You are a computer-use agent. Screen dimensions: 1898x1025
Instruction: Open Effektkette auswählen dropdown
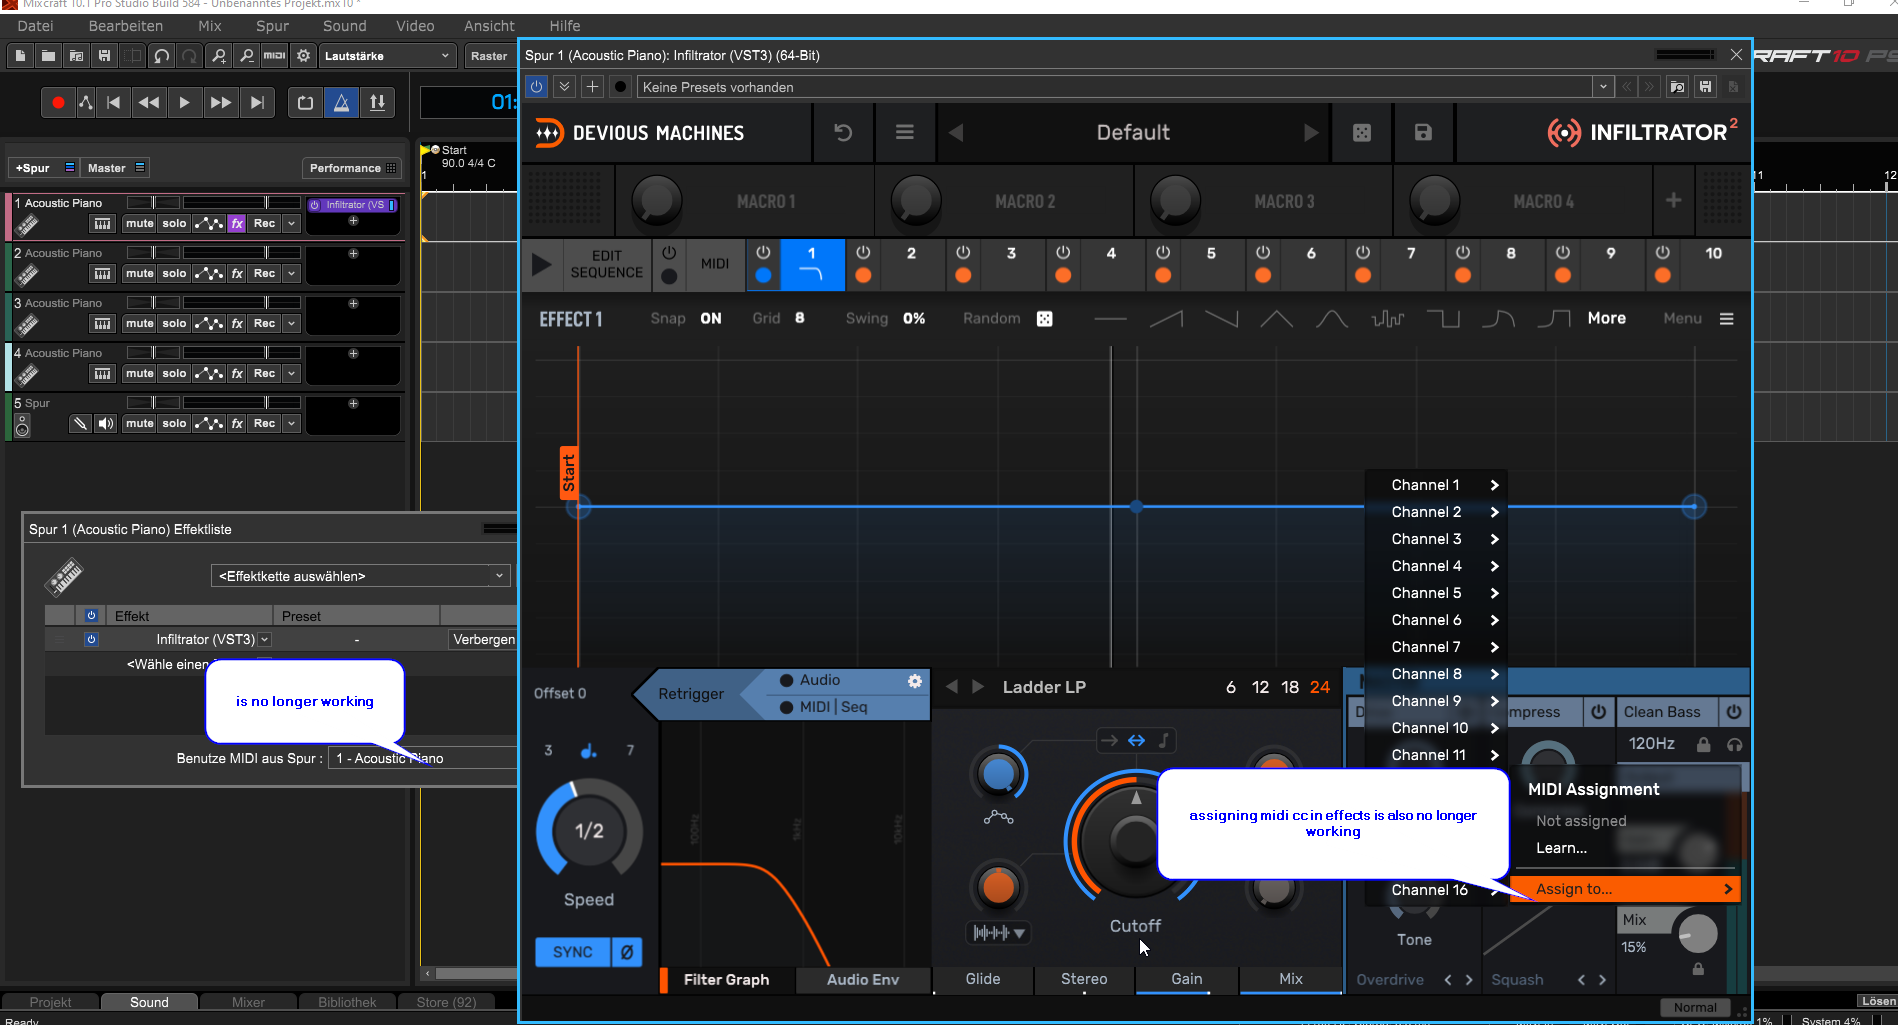[x=361, y=576]
